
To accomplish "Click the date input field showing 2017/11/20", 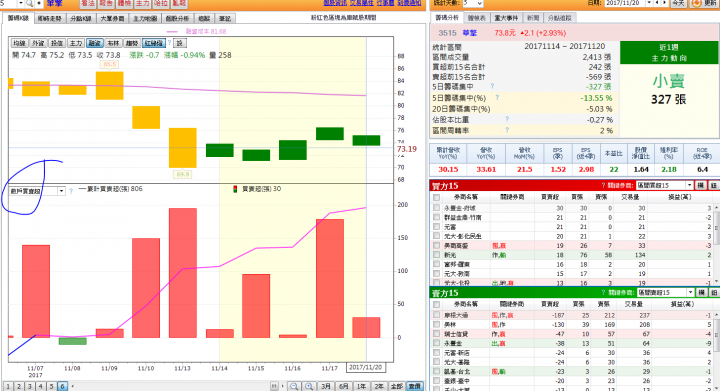I will point(624,3).
